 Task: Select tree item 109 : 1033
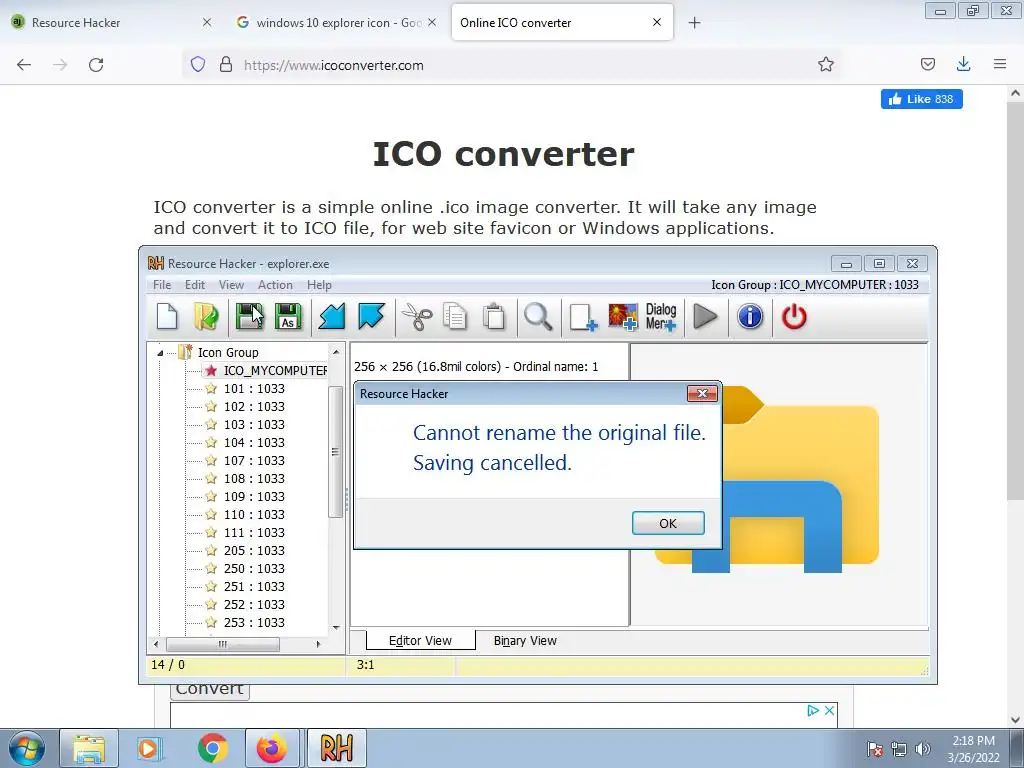pyautogui.click(x=254, y=496)
